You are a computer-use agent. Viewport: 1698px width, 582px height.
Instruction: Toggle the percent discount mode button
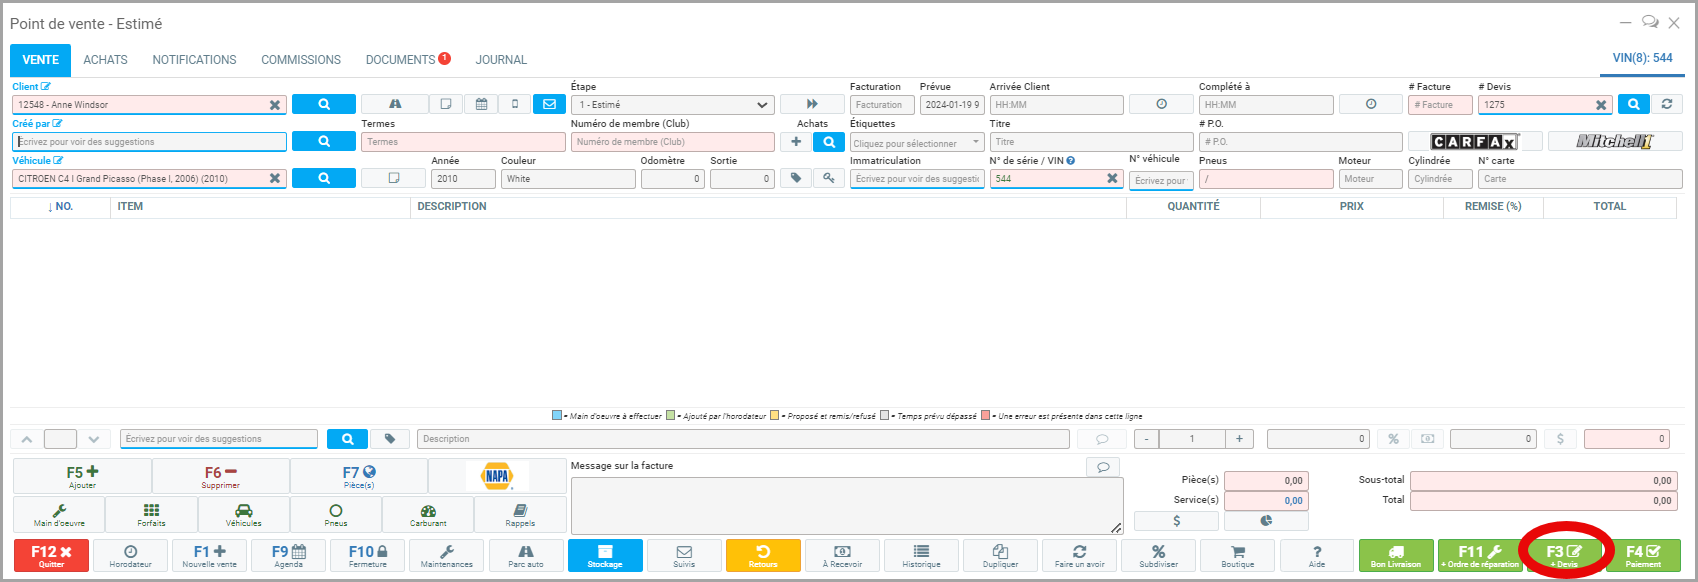(1393, 439)
